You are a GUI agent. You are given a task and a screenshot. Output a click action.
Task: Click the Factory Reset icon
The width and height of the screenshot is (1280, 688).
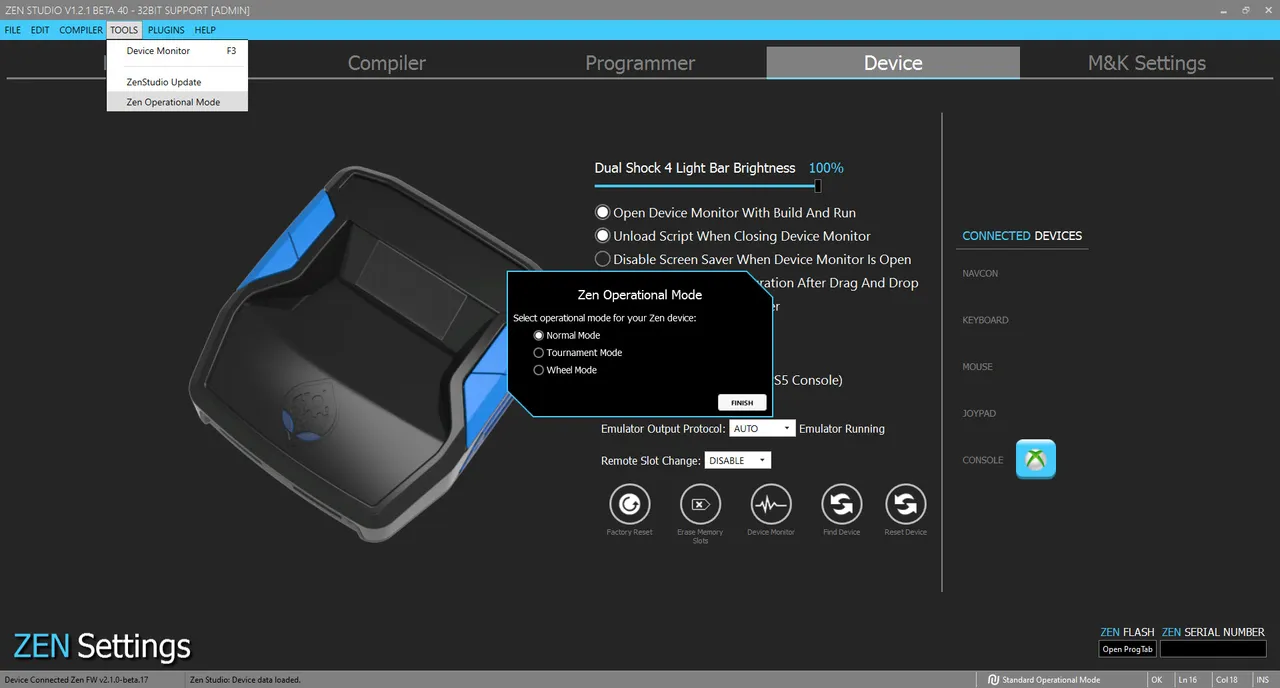pyautogui.click(x=629, y=505)
